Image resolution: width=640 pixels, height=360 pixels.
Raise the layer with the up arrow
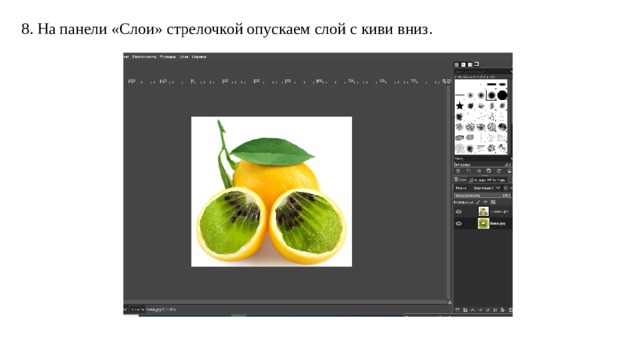pos(473,310)
